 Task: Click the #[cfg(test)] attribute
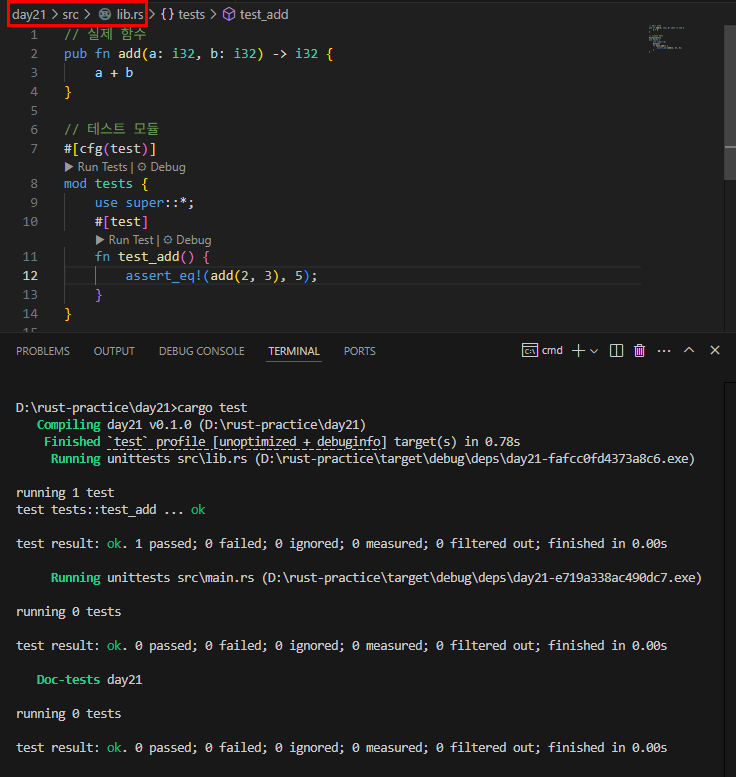click(x=110, y=149)
